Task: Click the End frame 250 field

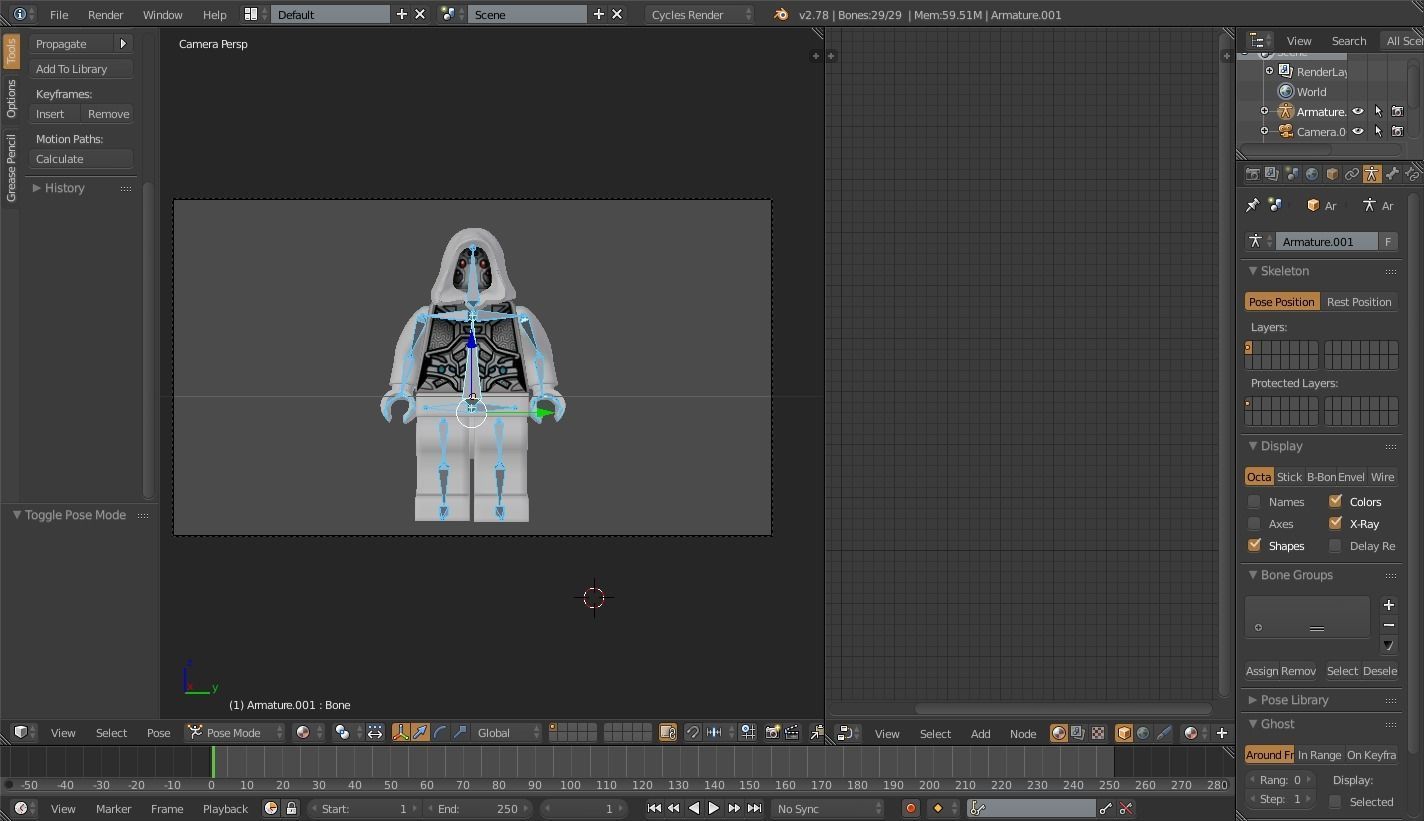Action: coord(479,809)
